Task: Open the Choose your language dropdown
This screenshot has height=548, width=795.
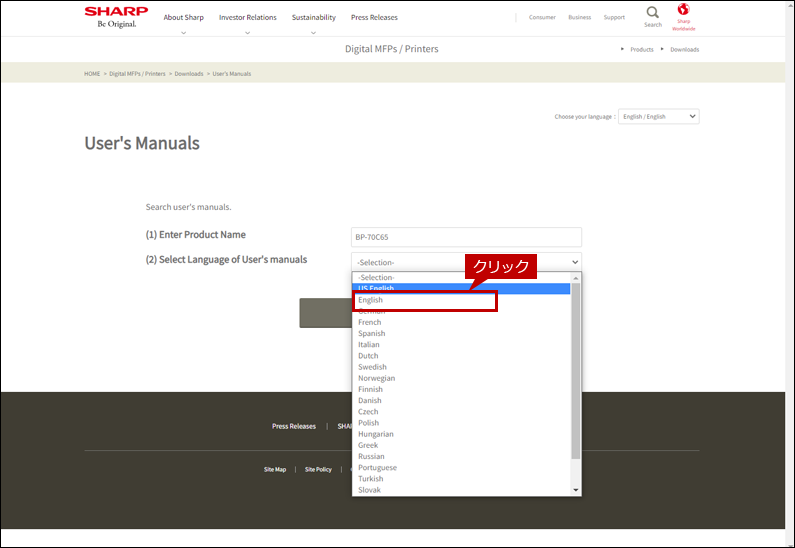Action: coord(659,117)
